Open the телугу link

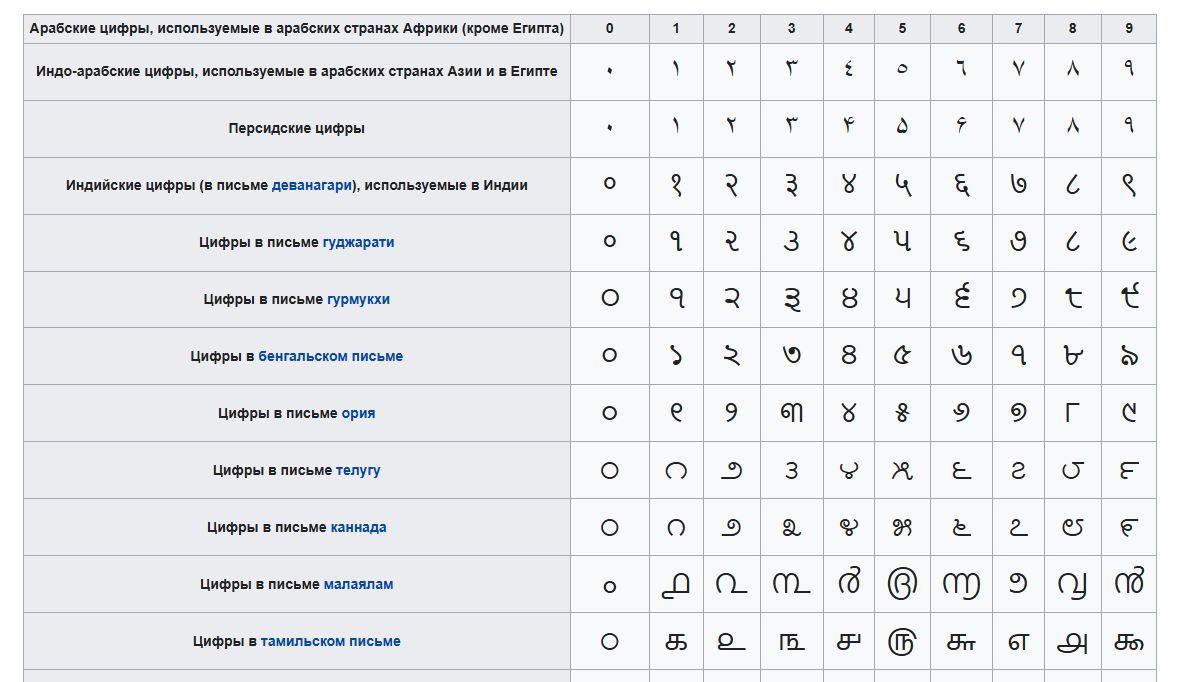[x=358, y=470]
